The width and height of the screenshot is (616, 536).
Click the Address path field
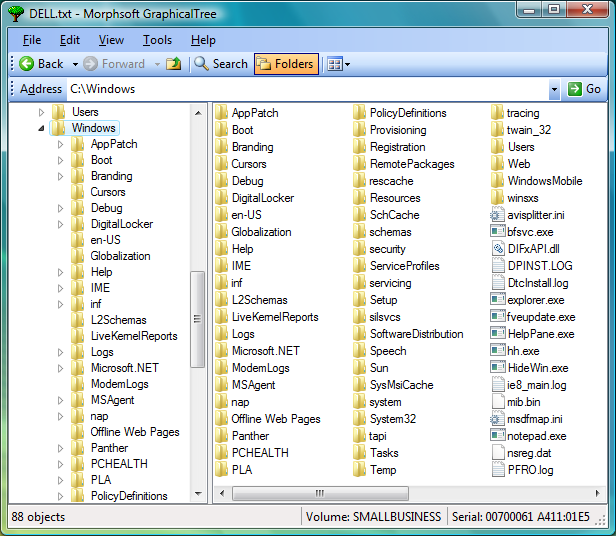[x=308, y=89]
